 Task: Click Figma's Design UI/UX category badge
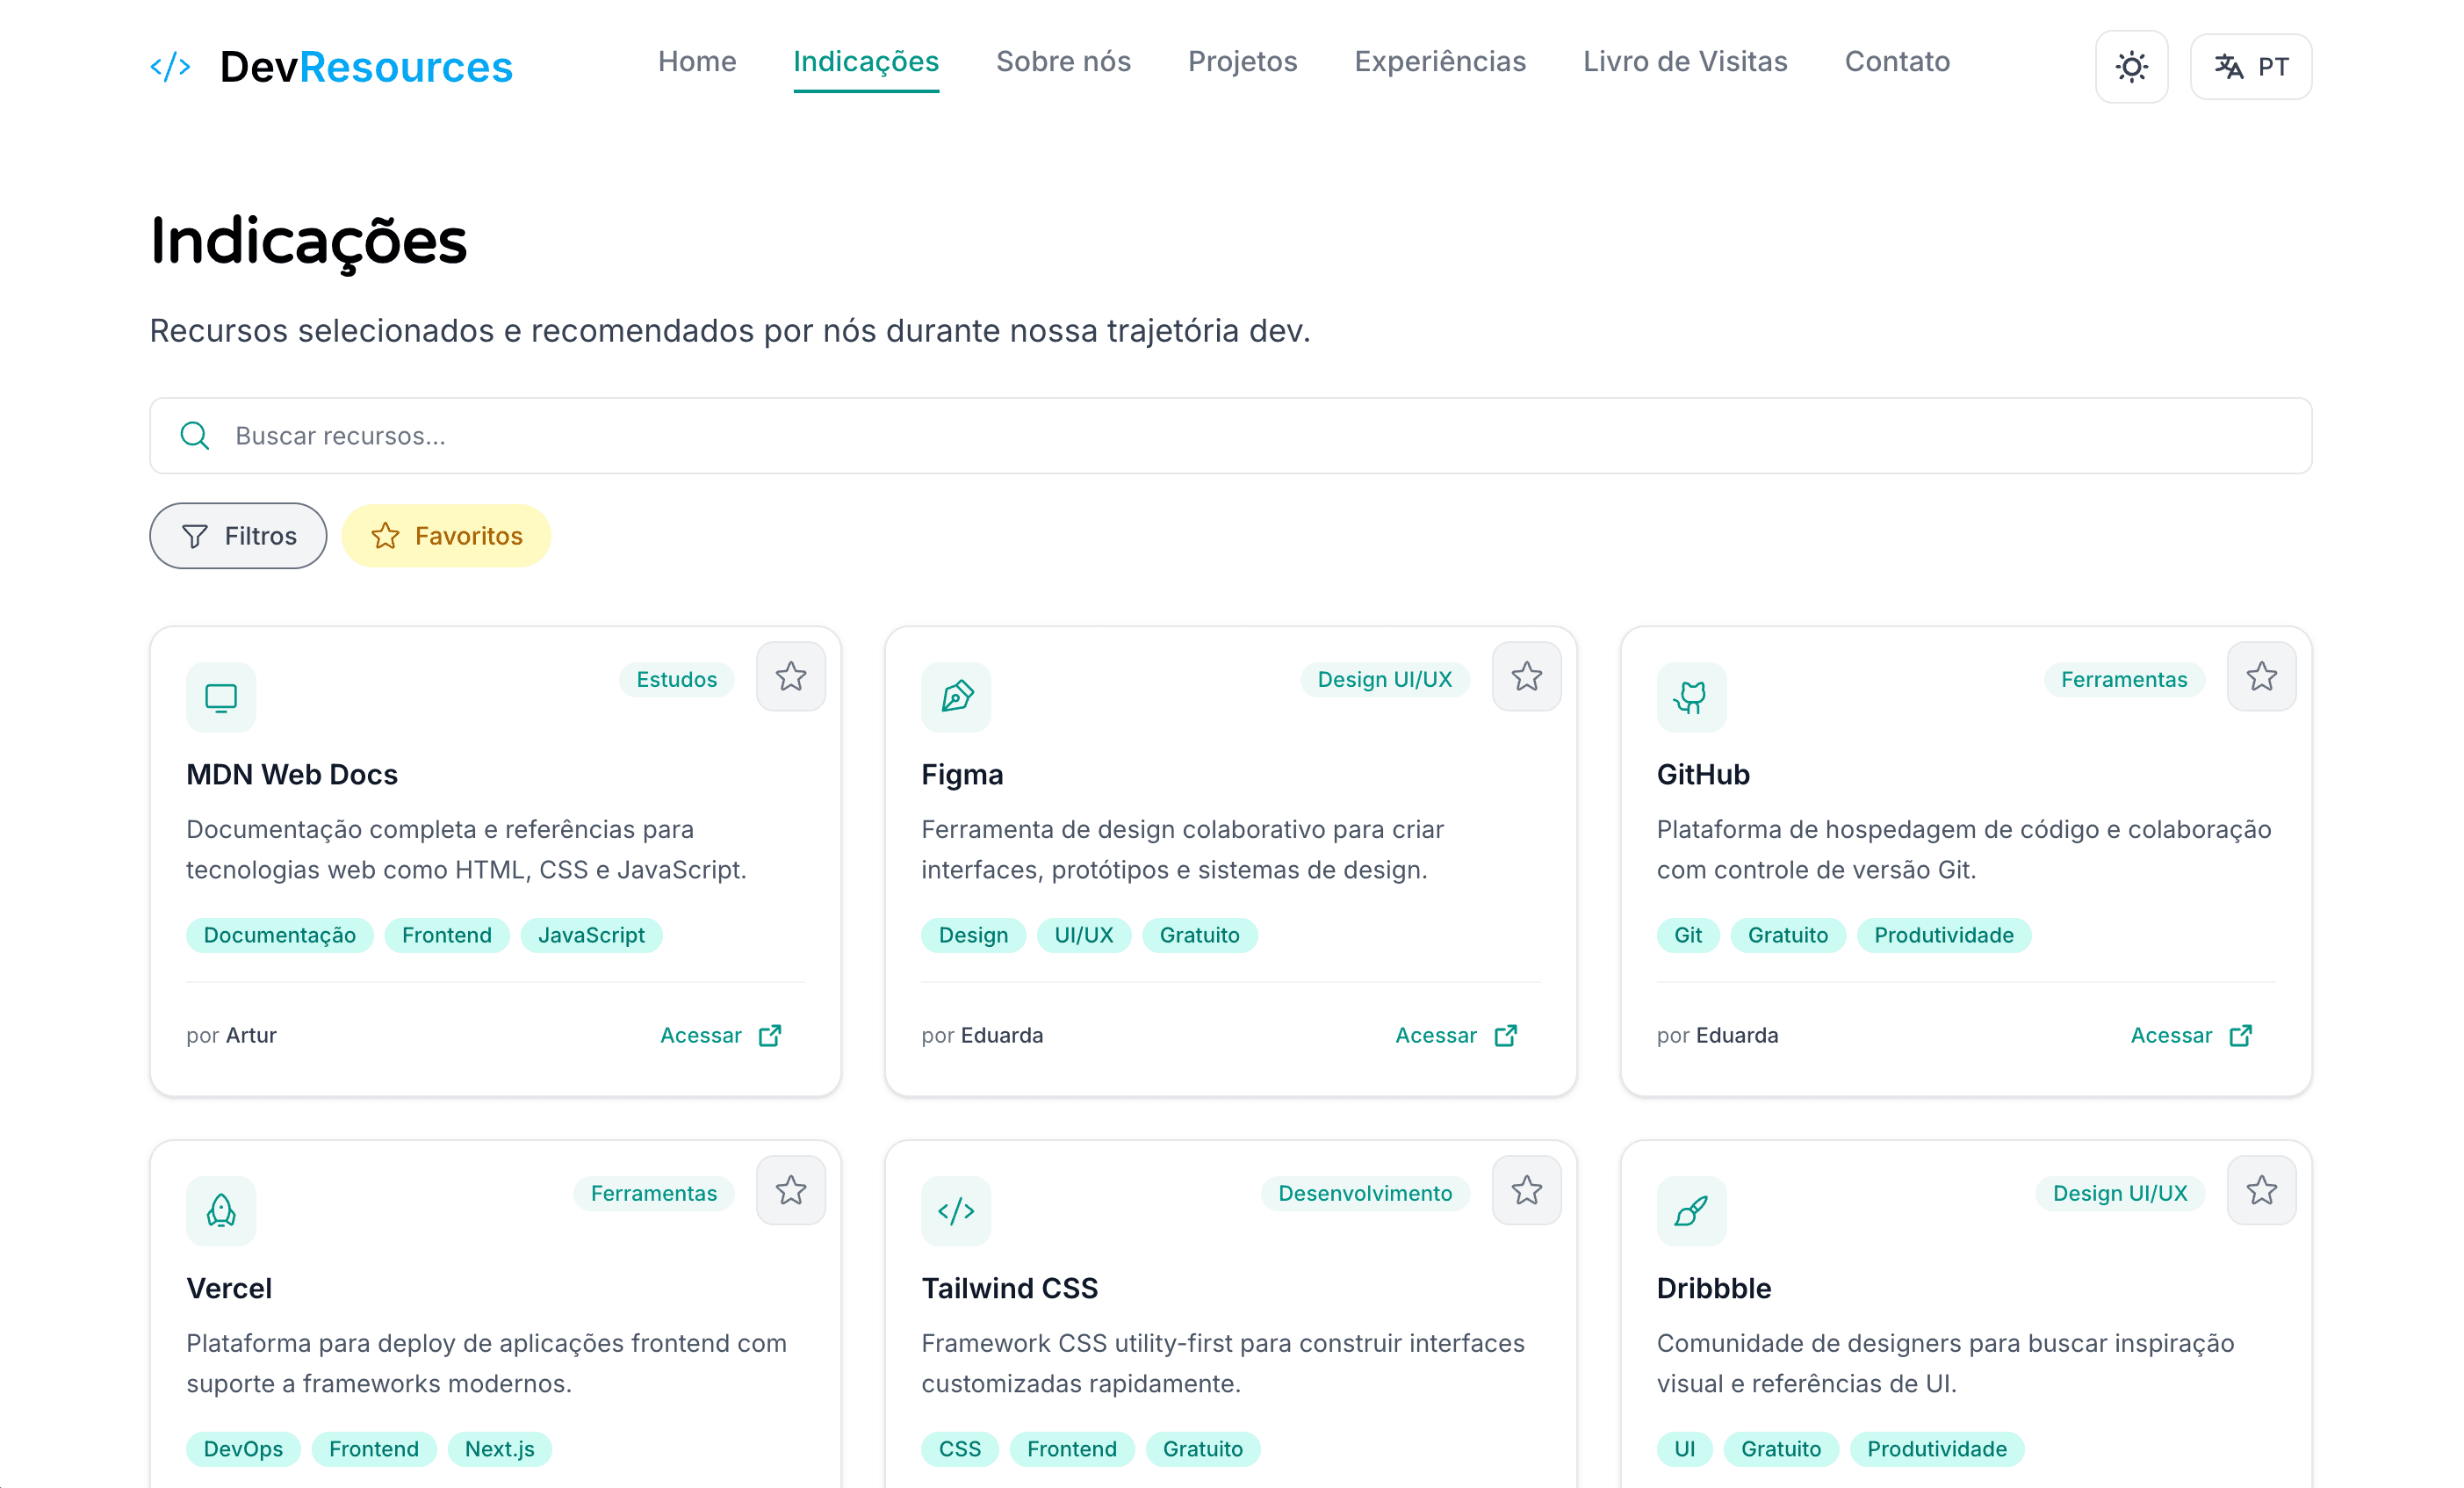click(1384, 680)
